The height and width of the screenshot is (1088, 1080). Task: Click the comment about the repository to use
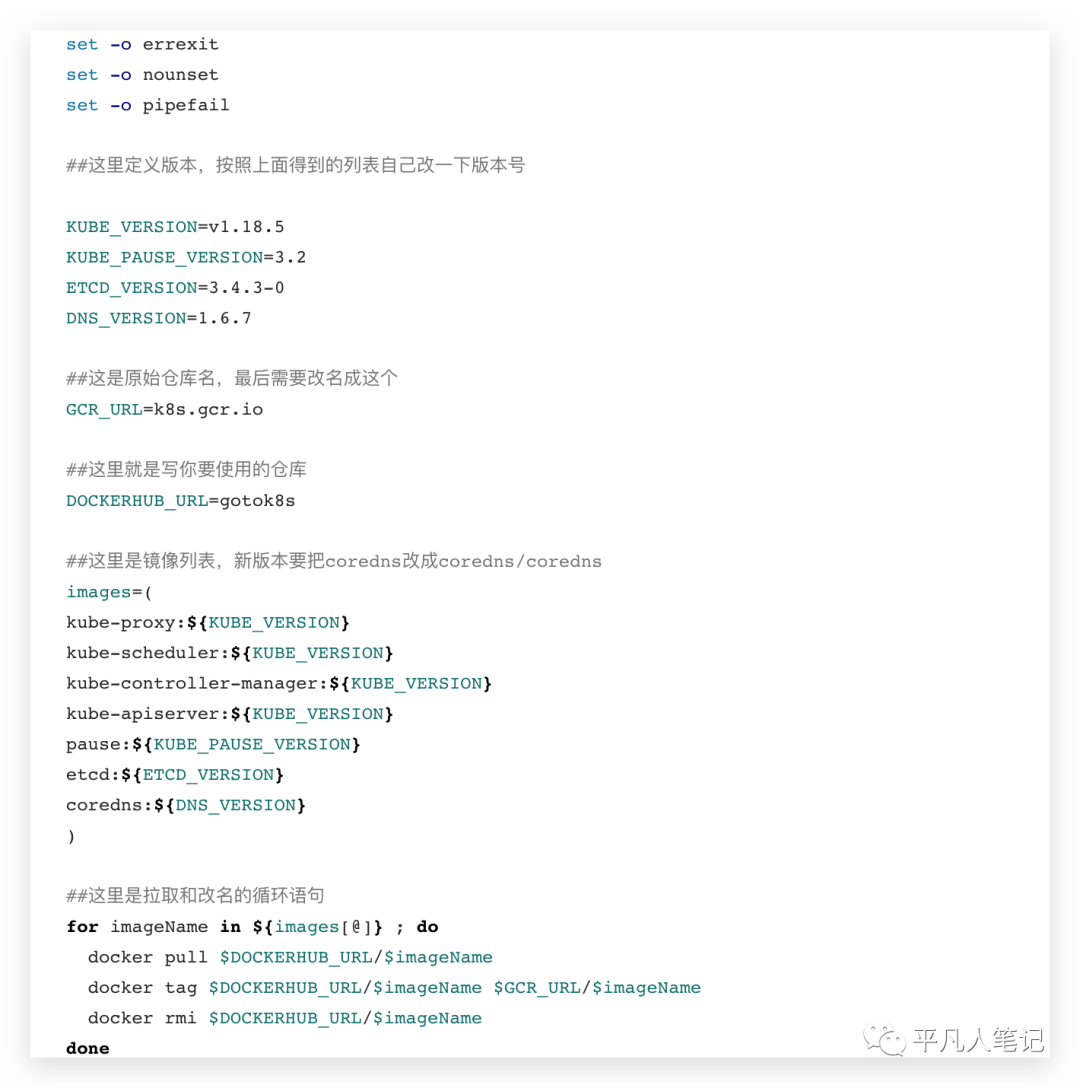pyautogui.click(x=186, y=470)
